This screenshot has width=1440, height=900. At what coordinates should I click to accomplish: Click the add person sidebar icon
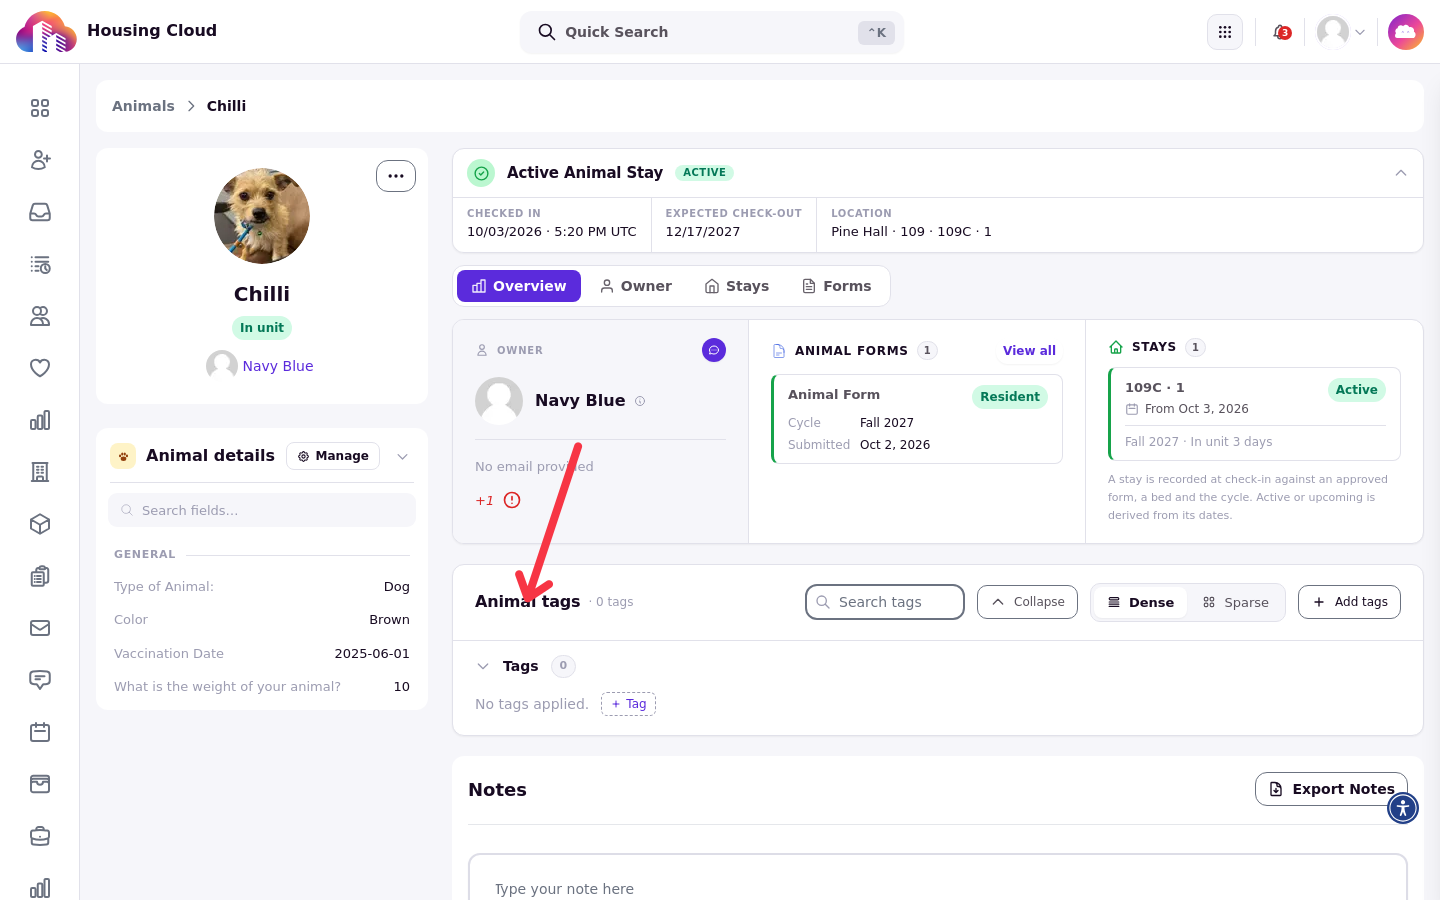click(40, 160)
